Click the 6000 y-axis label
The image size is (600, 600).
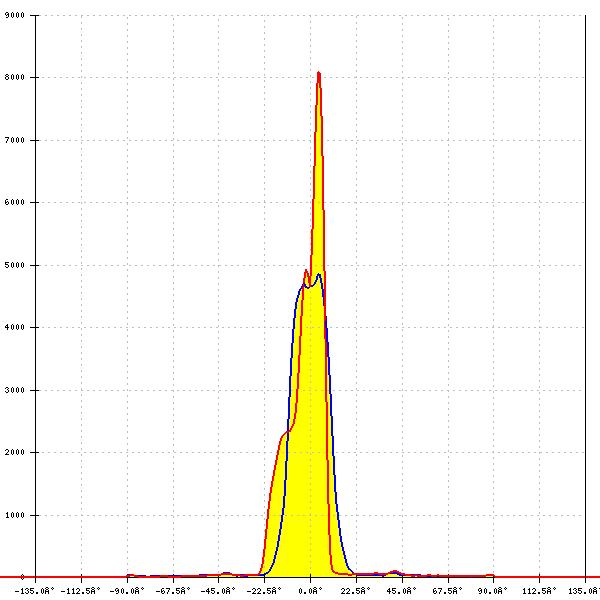(15, 202)
